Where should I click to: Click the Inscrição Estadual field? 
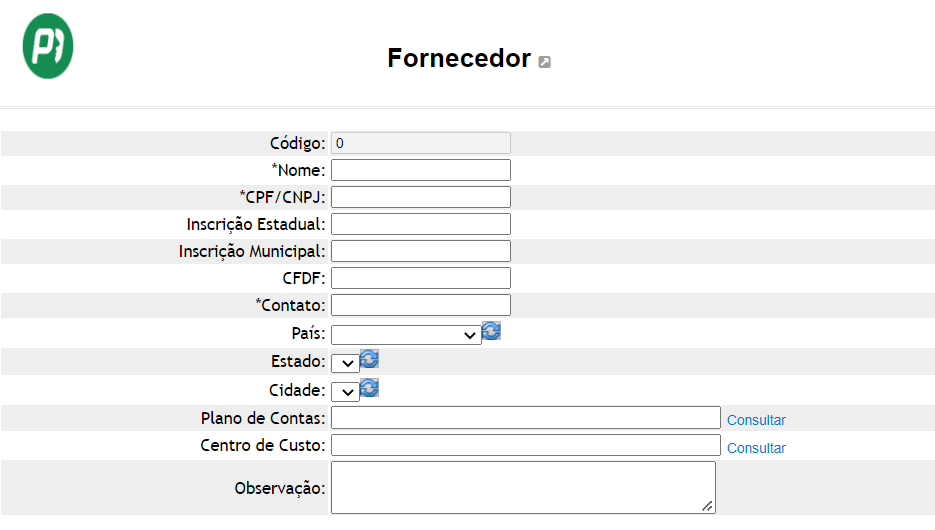pos(421,224)
